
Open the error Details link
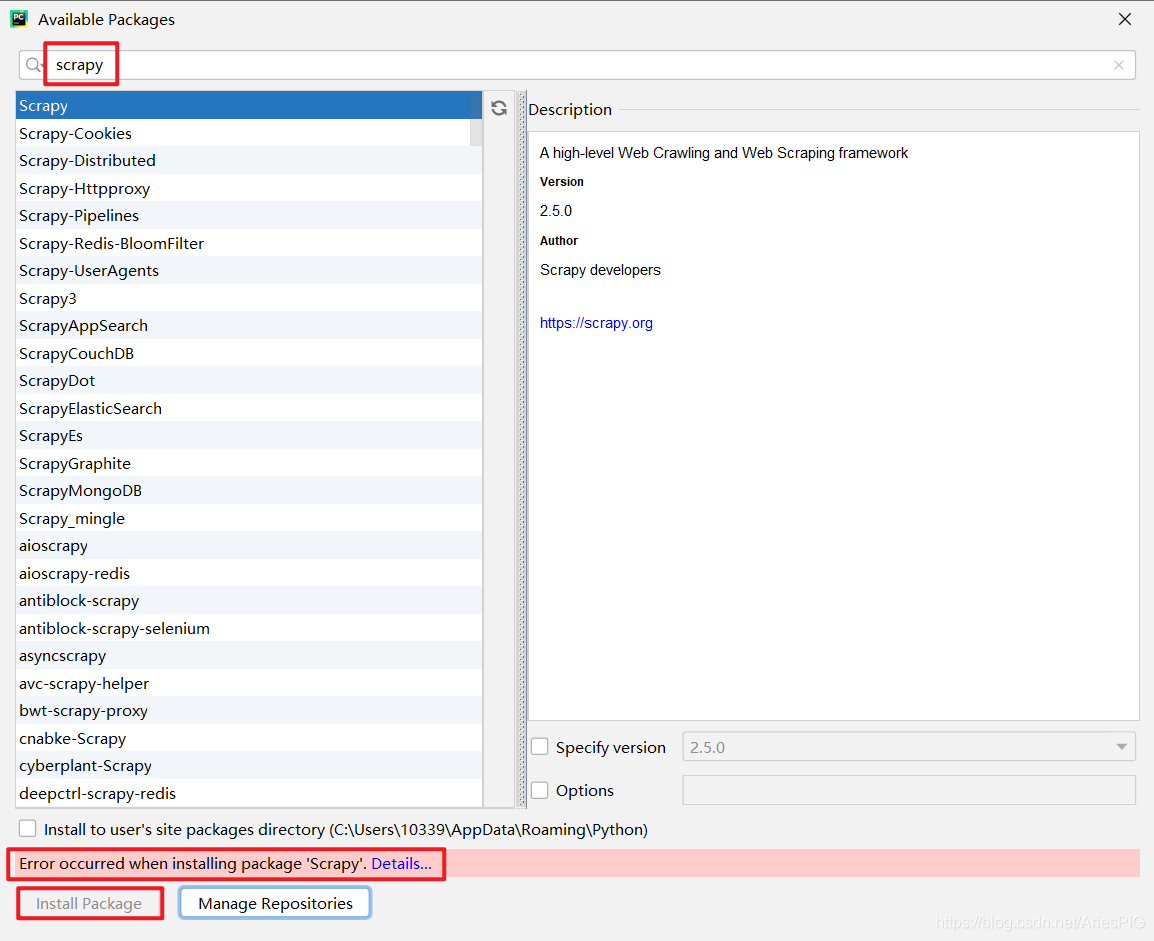pos(401,864)
